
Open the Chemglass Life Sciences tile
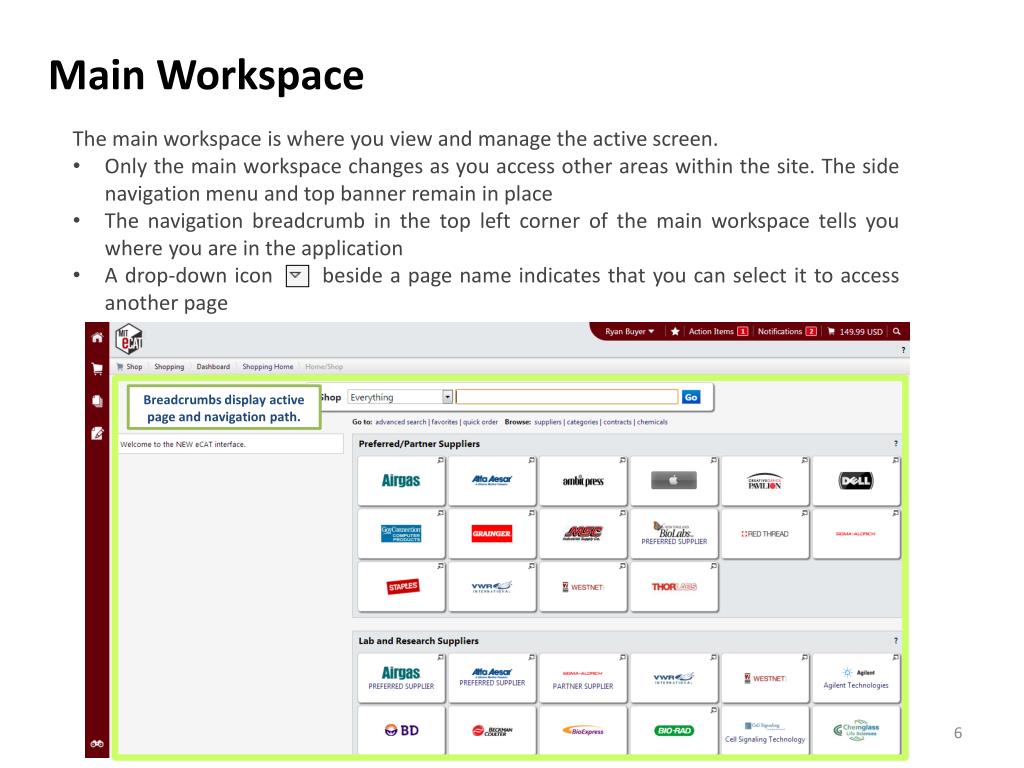(856, 730)
